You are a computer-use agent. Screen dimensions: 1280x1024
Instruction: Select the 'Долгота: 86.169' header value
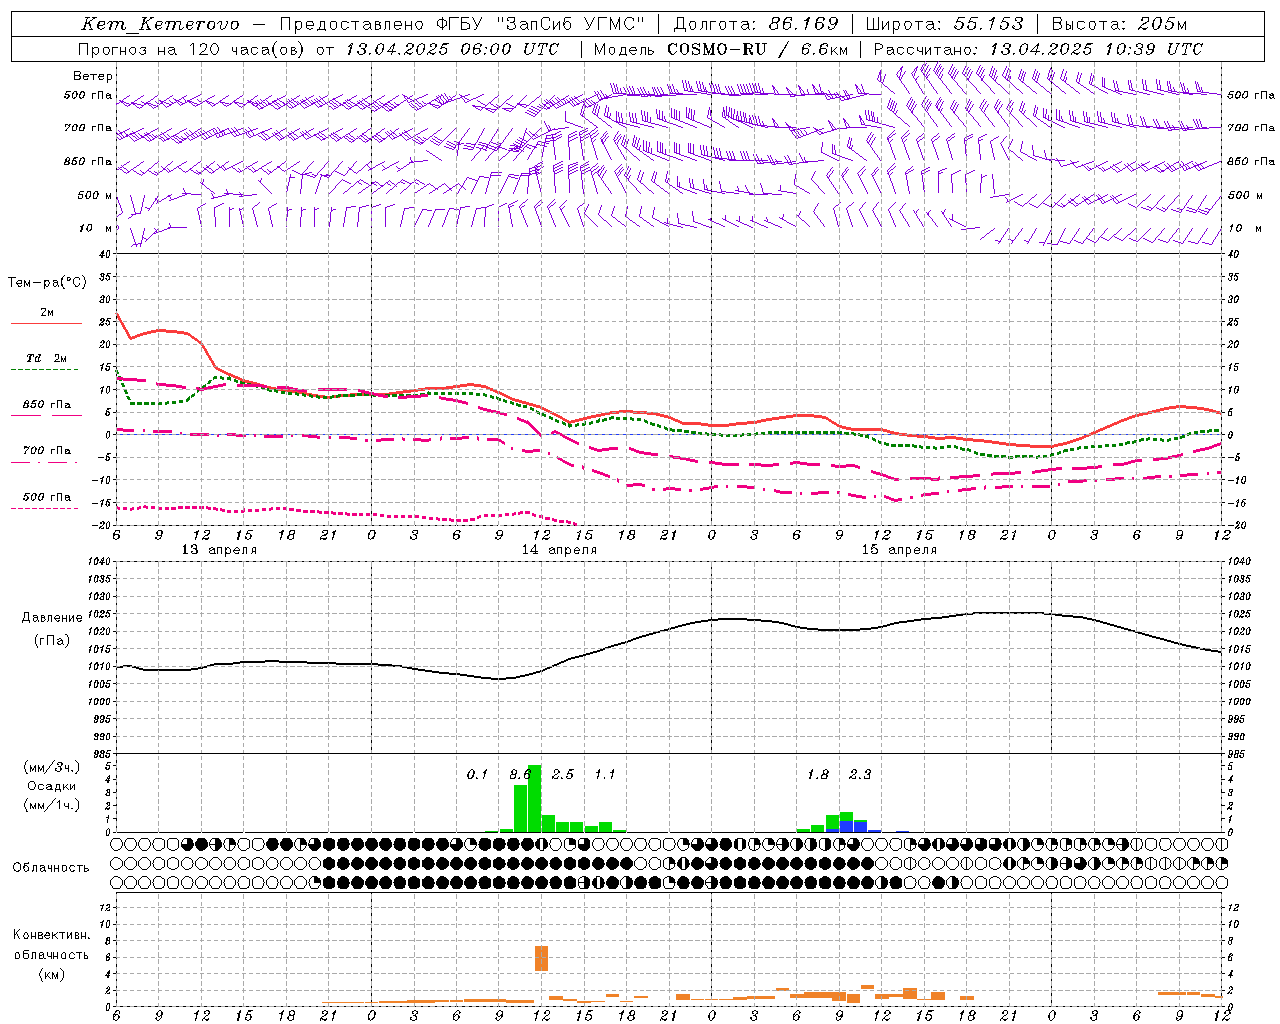(755, 24)
